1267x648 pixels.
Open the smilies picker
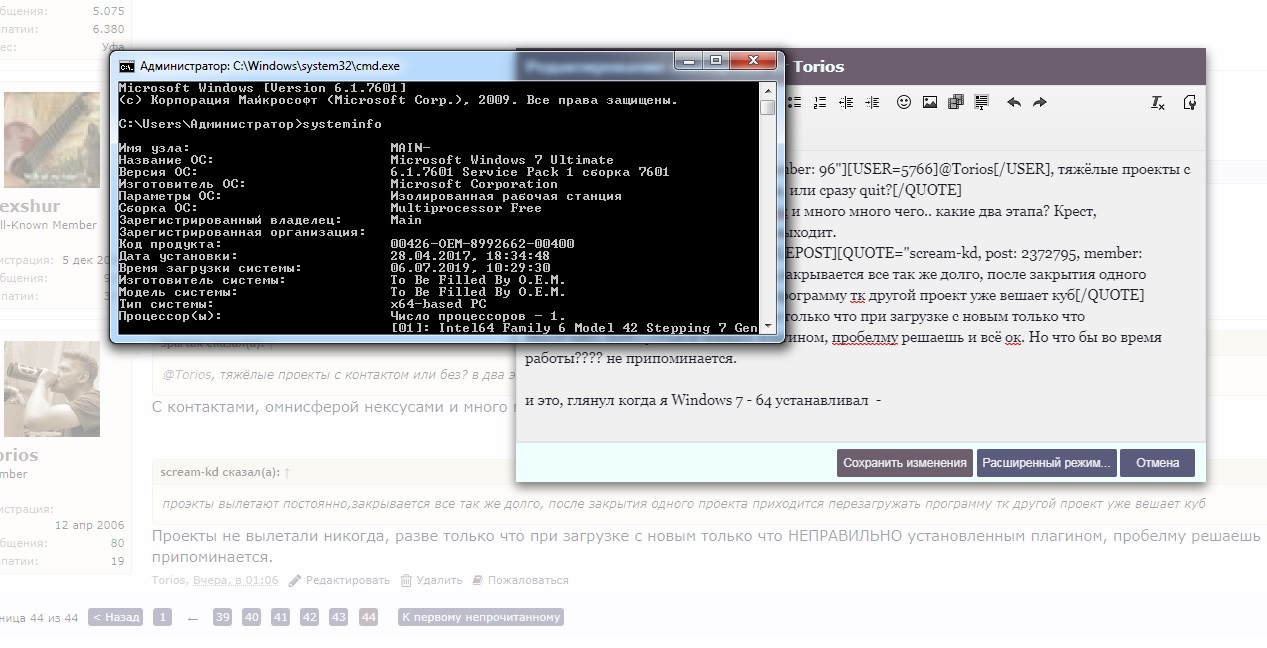coord(904,102)
